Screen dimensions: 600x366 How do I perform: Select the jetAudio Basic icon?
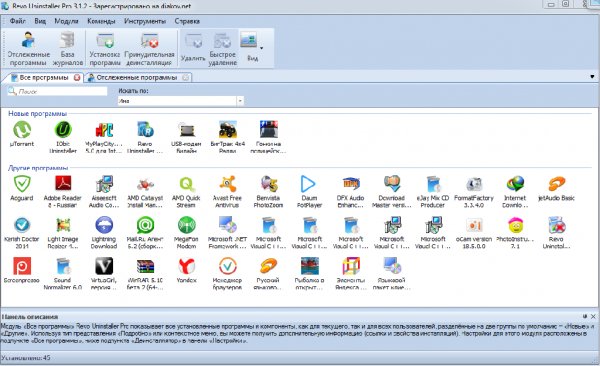coord(556,185)
